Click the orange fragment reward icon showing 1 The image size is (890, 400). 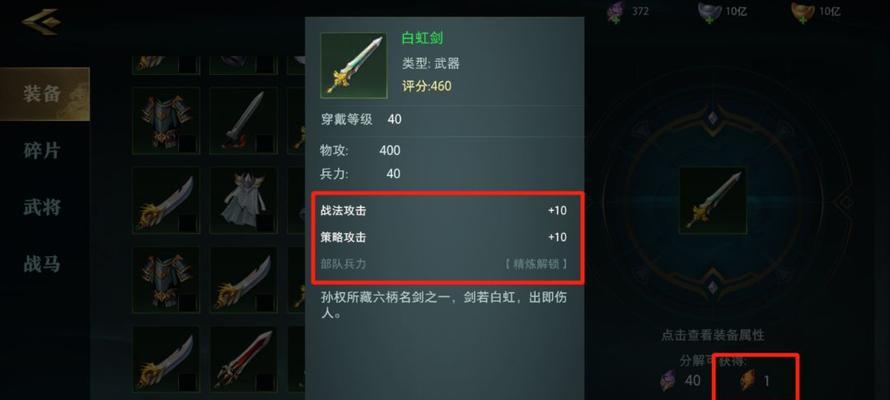click(748, 381)
